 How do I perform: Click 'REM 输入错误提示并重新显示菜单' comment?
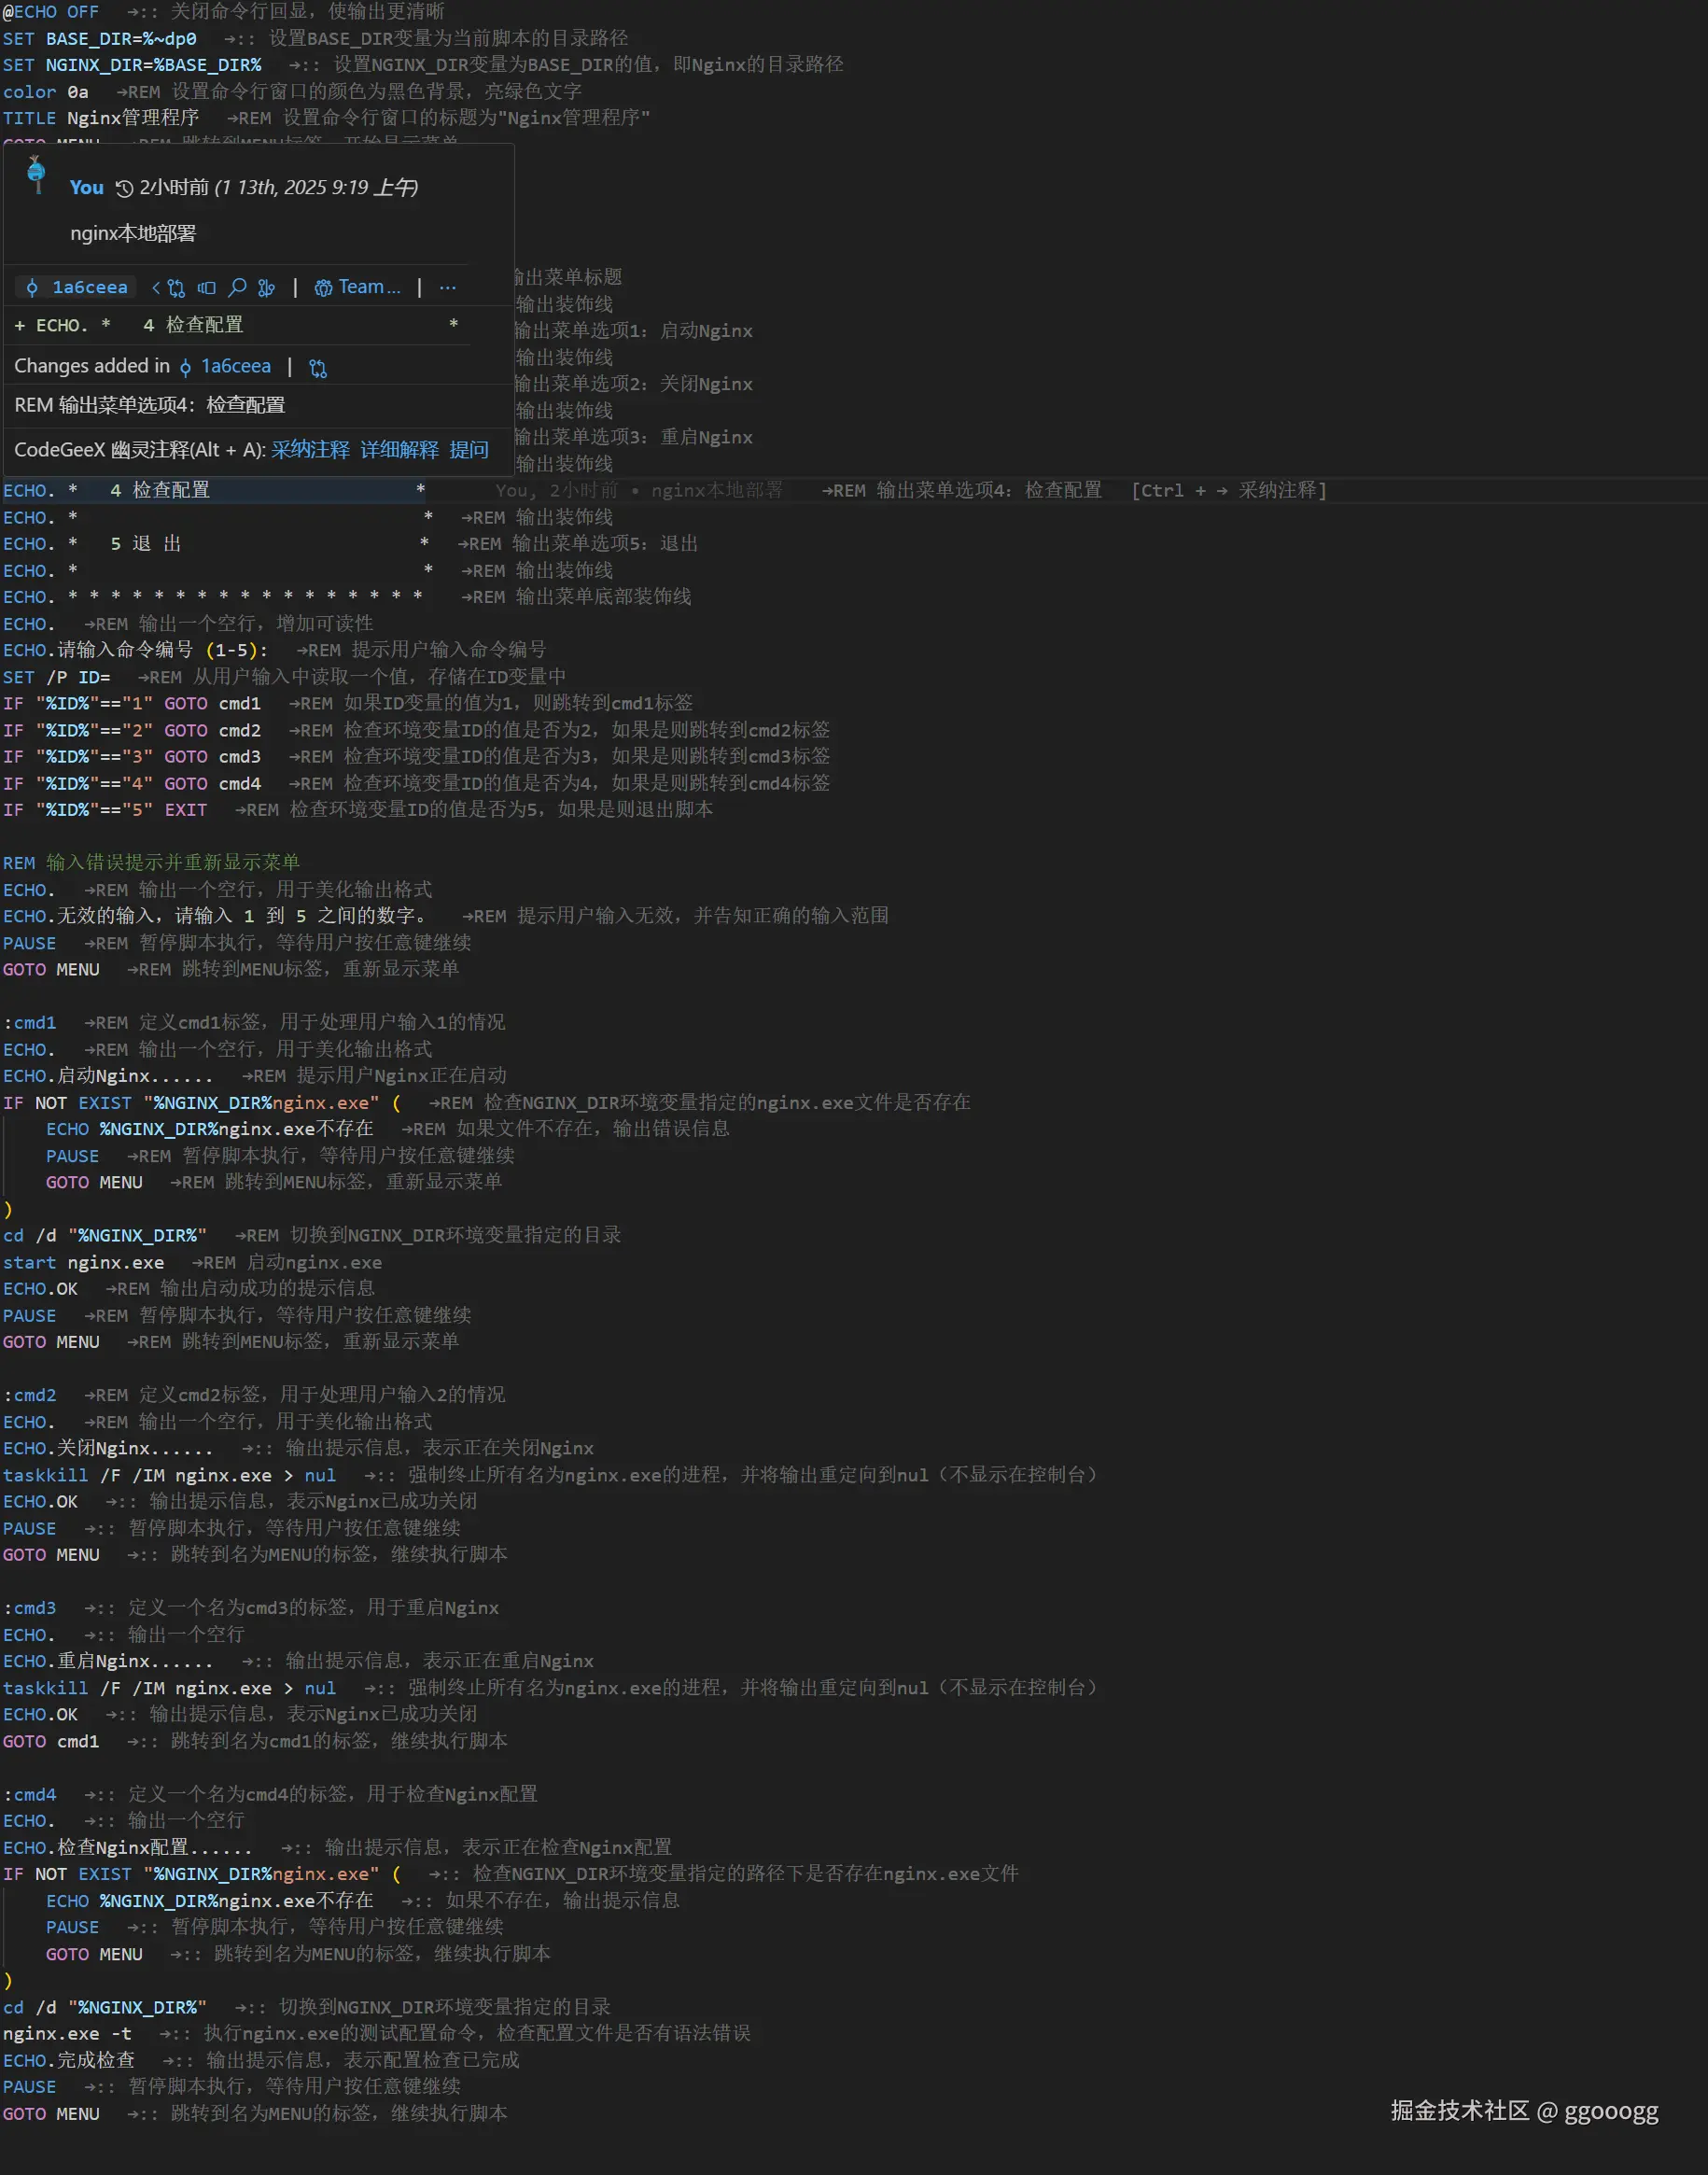tap(151, 863)
